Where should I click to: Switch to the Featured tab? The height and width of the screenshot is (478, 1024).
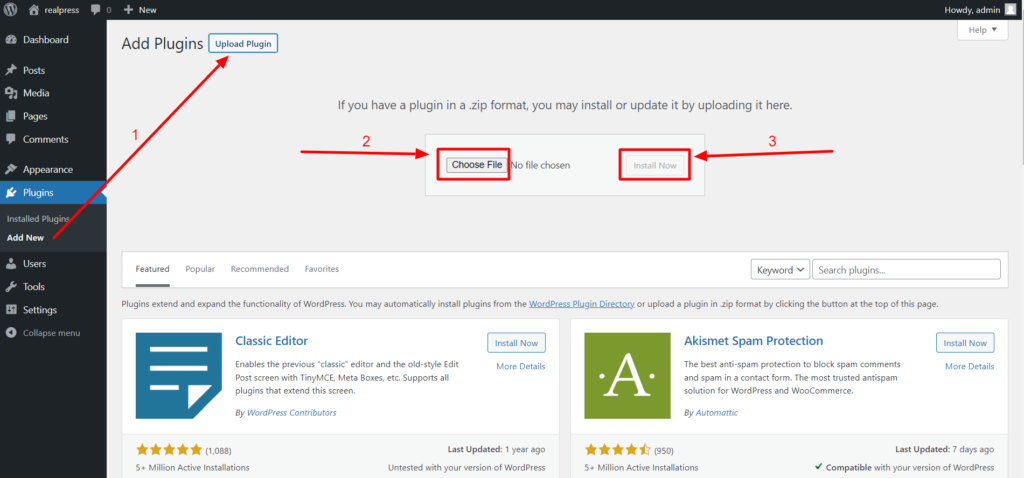tap(152, 269)
